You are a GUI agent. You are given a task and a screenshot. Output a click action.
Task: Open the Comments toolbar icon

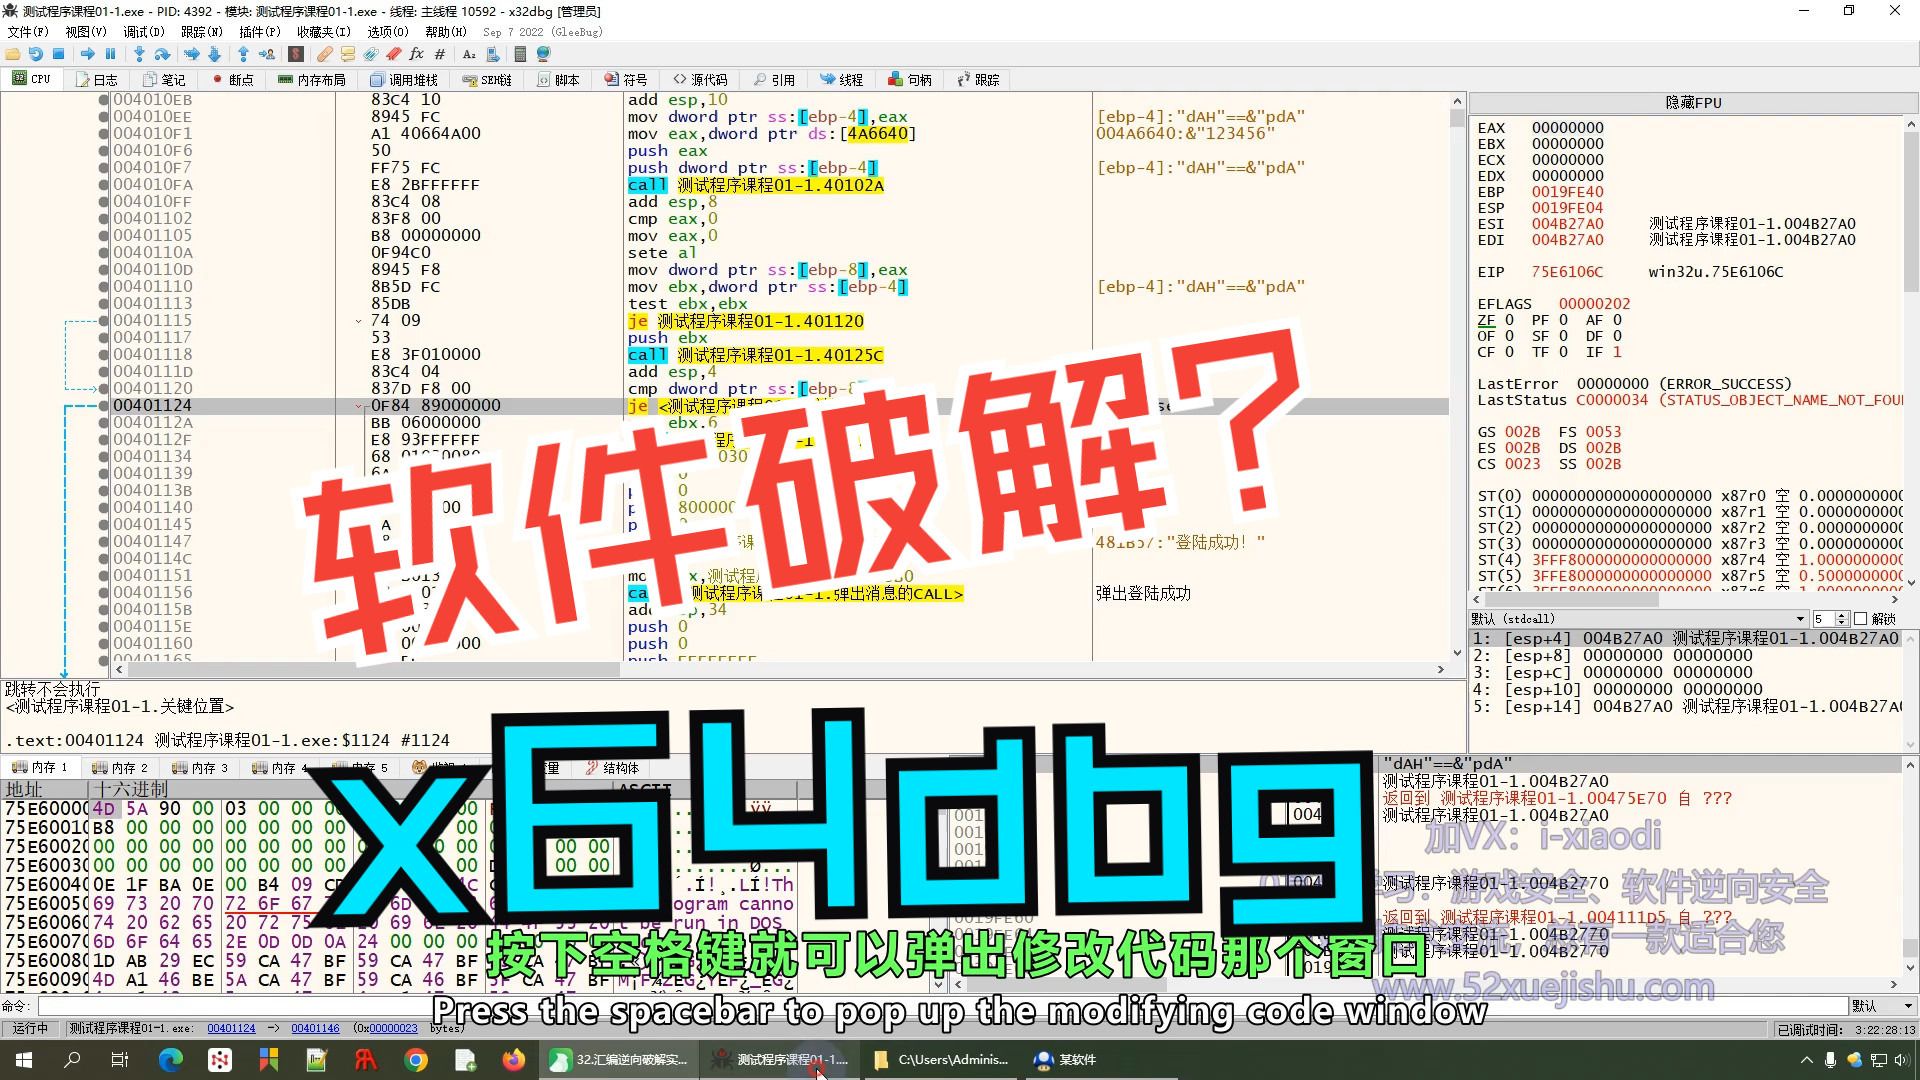(348, 54)
